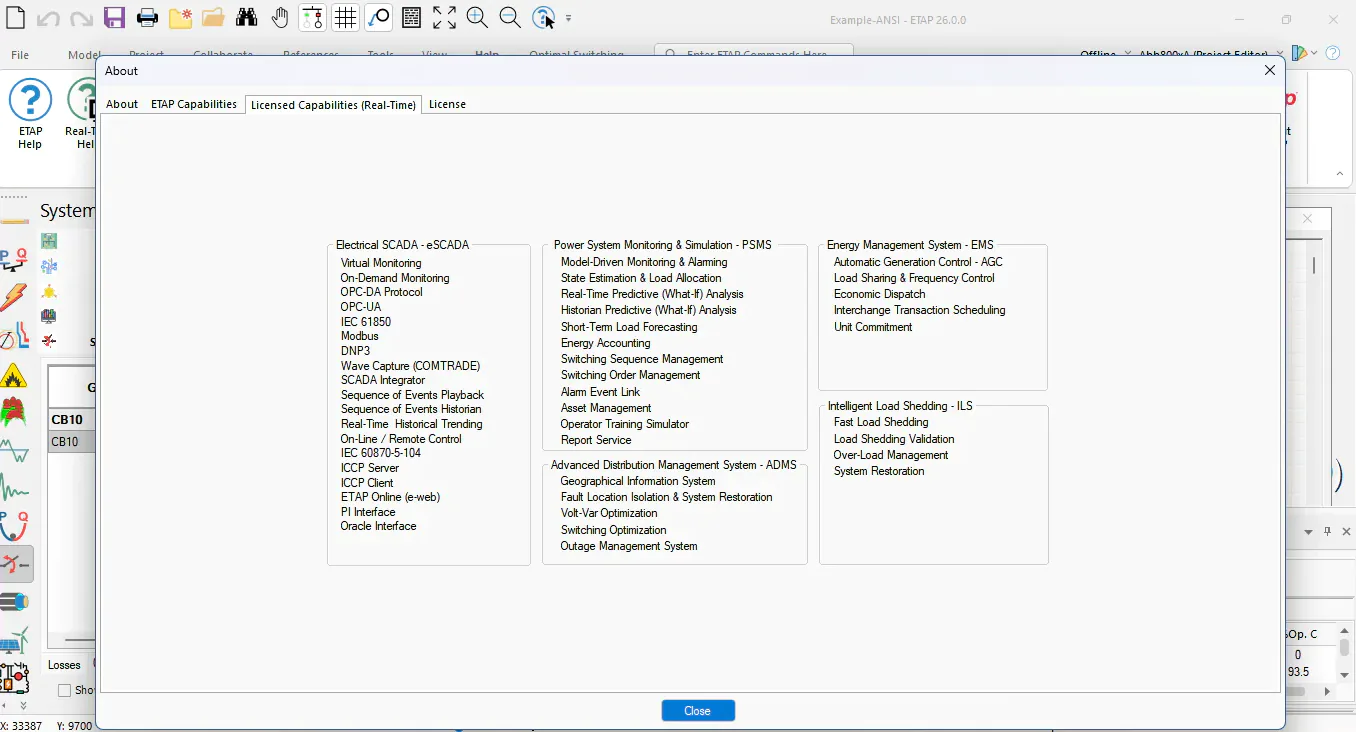
Task: Click the Zoom Out magnifier icon
Action: coord(510,18)
